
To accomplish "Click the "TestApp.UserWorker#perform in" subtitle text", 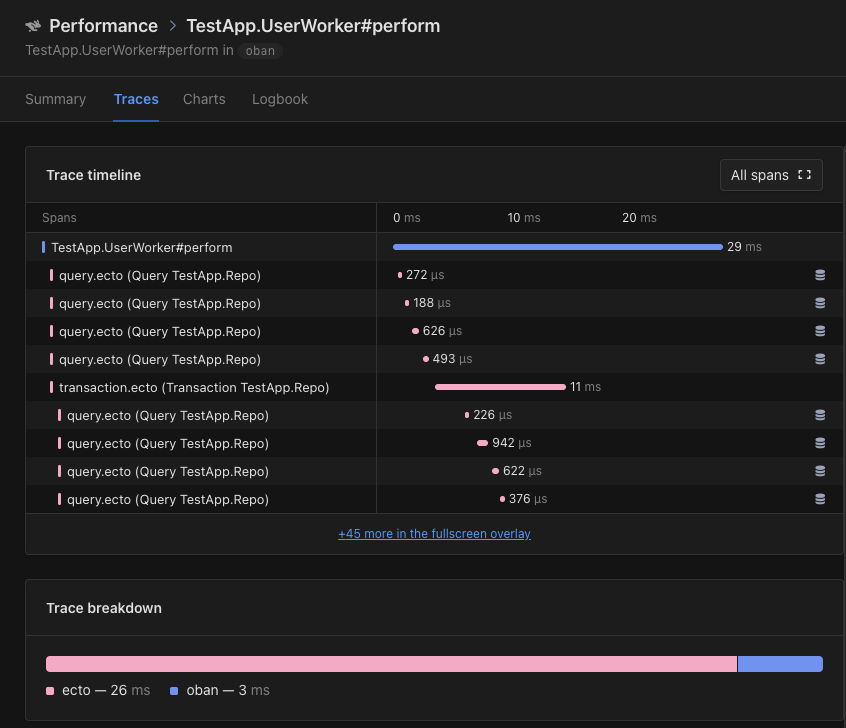I will [x=129, y=50].
